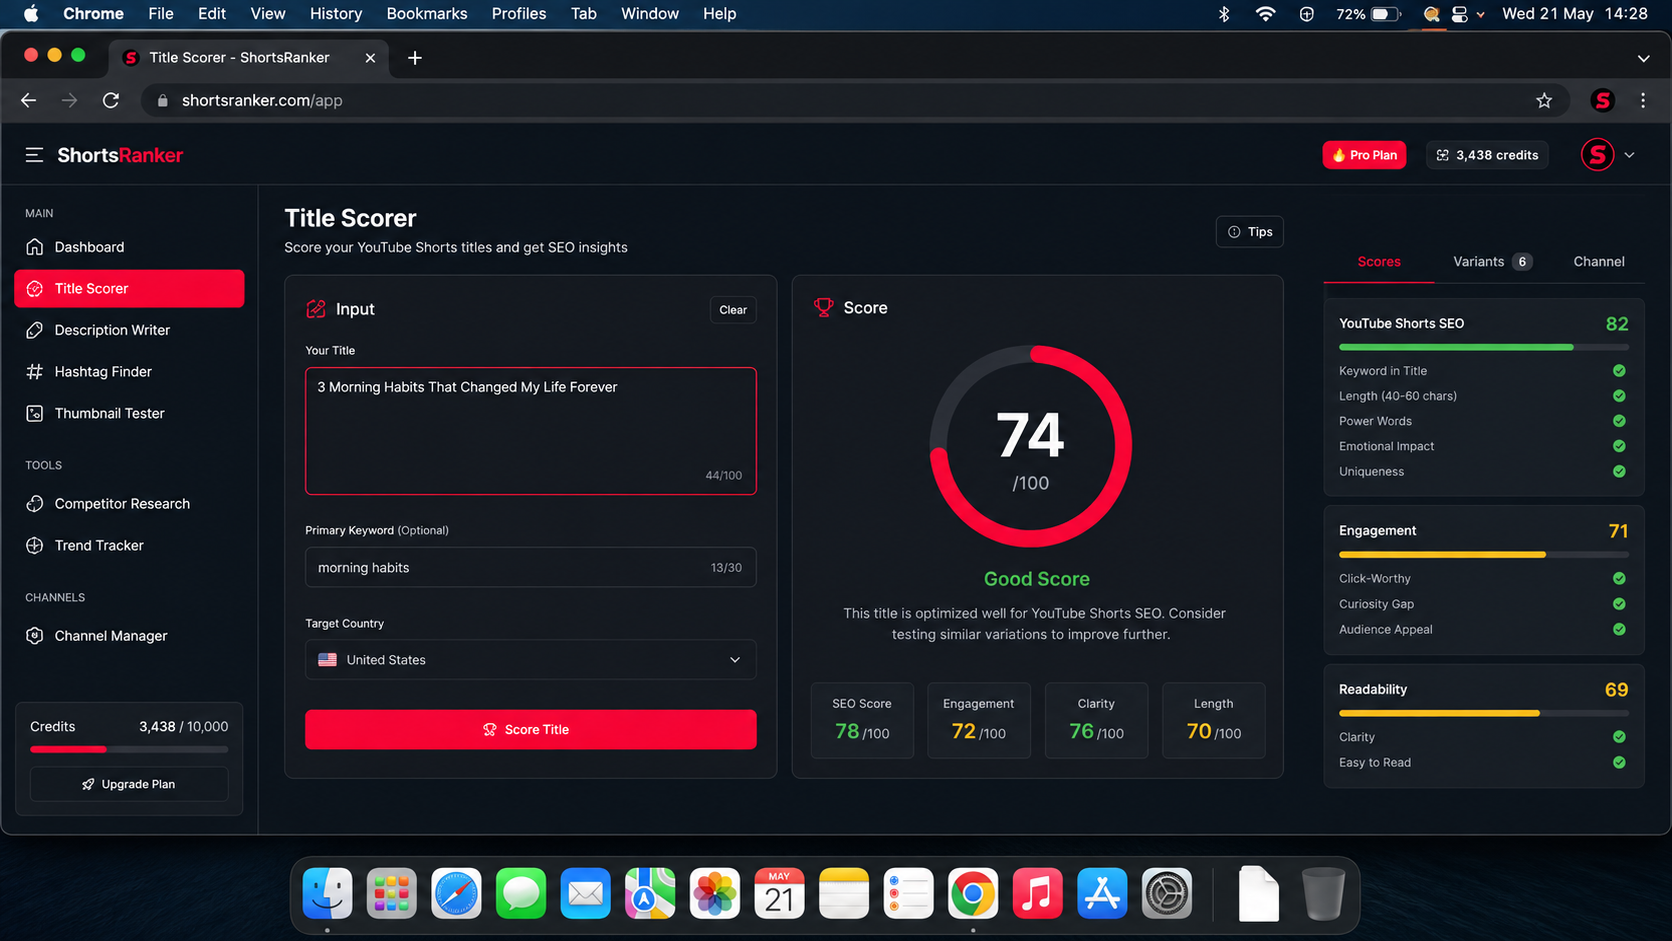1672x941 pixels.
Task: Open the History menu
Action: pyautogui.click(x=336, y=14)
